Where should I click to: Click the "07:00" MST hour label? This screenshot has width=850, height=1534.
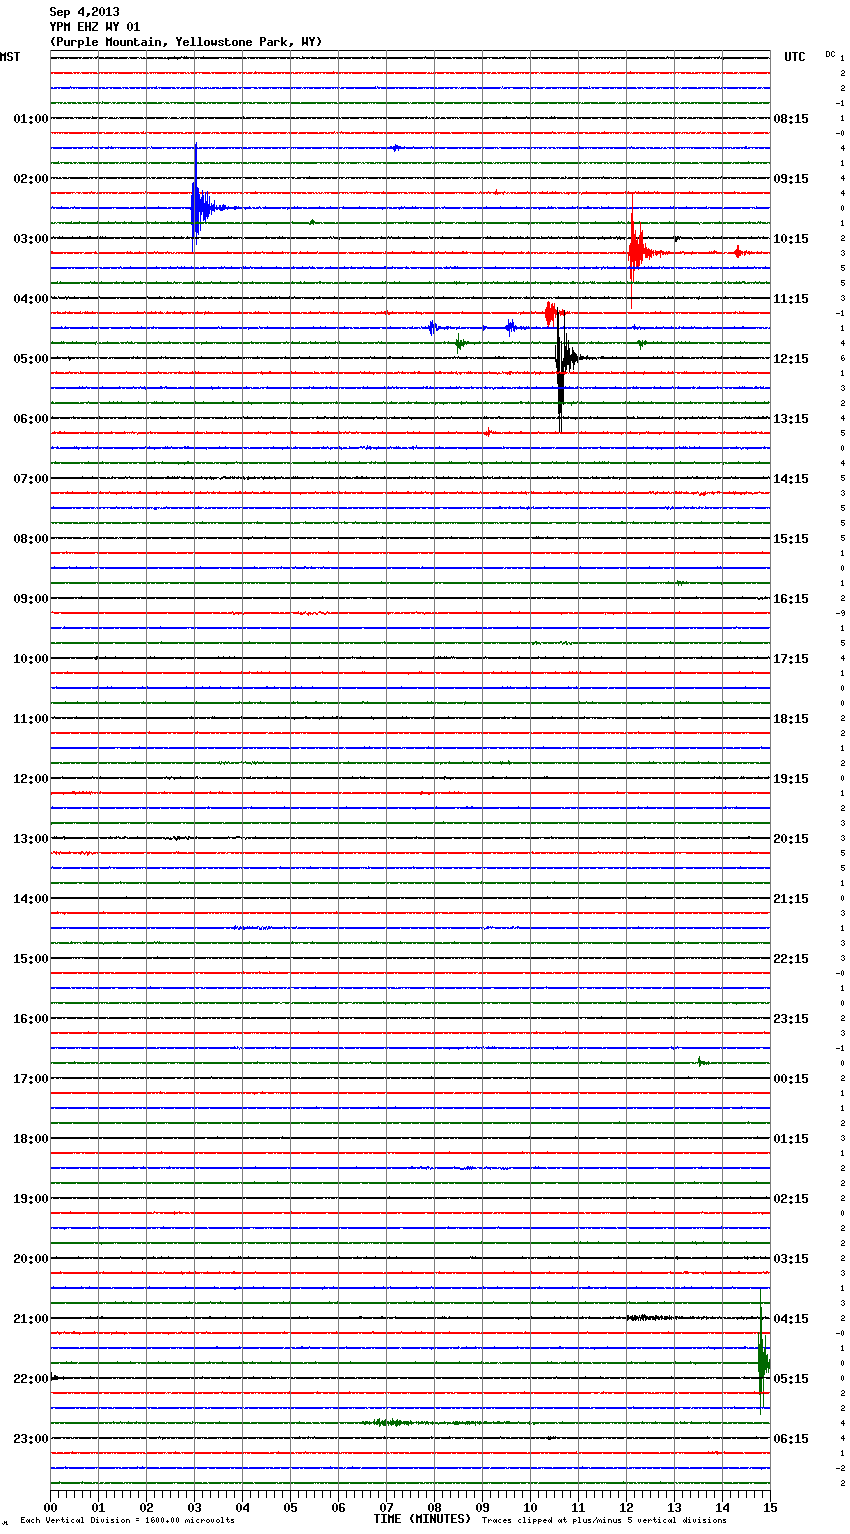point(31,478)
